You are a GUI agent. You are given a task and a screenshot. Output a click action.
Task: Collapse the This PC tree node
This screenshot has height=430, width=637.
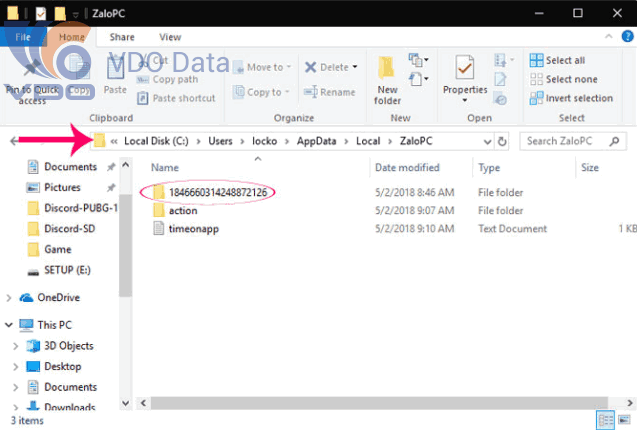tap(9, 325)
